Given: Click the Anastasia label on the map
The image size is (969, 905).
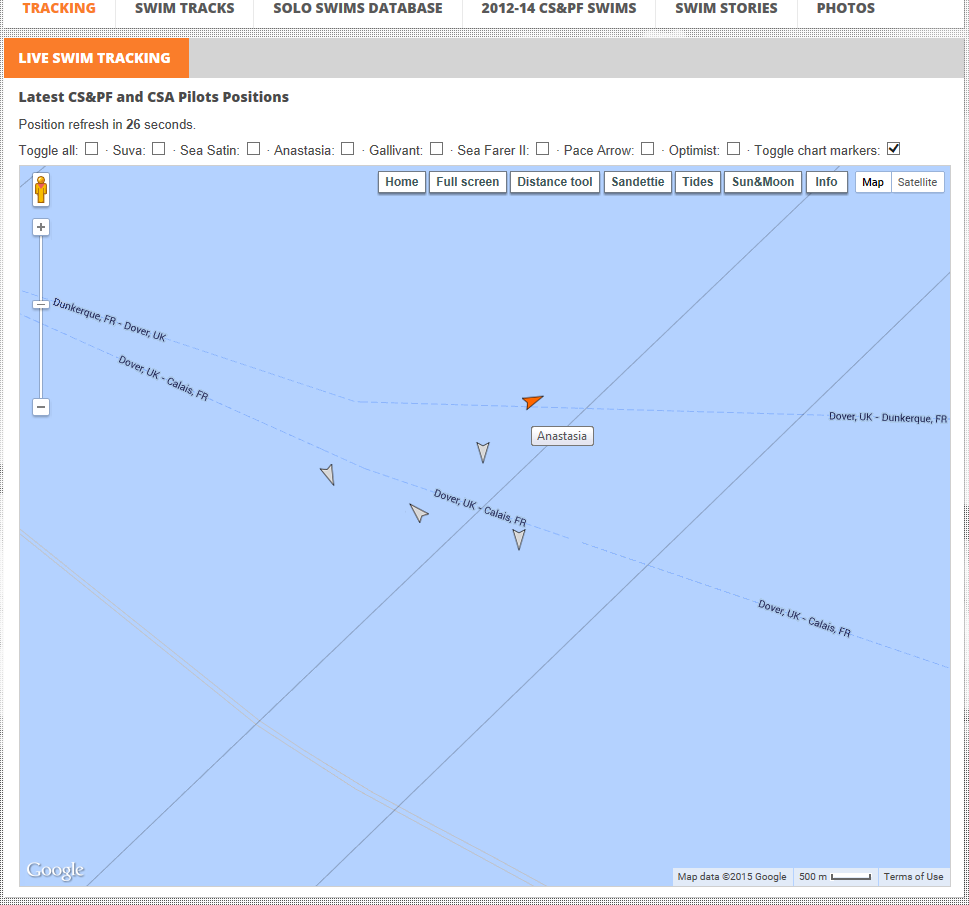Looking at the screenshot, I should coord(561,436).
